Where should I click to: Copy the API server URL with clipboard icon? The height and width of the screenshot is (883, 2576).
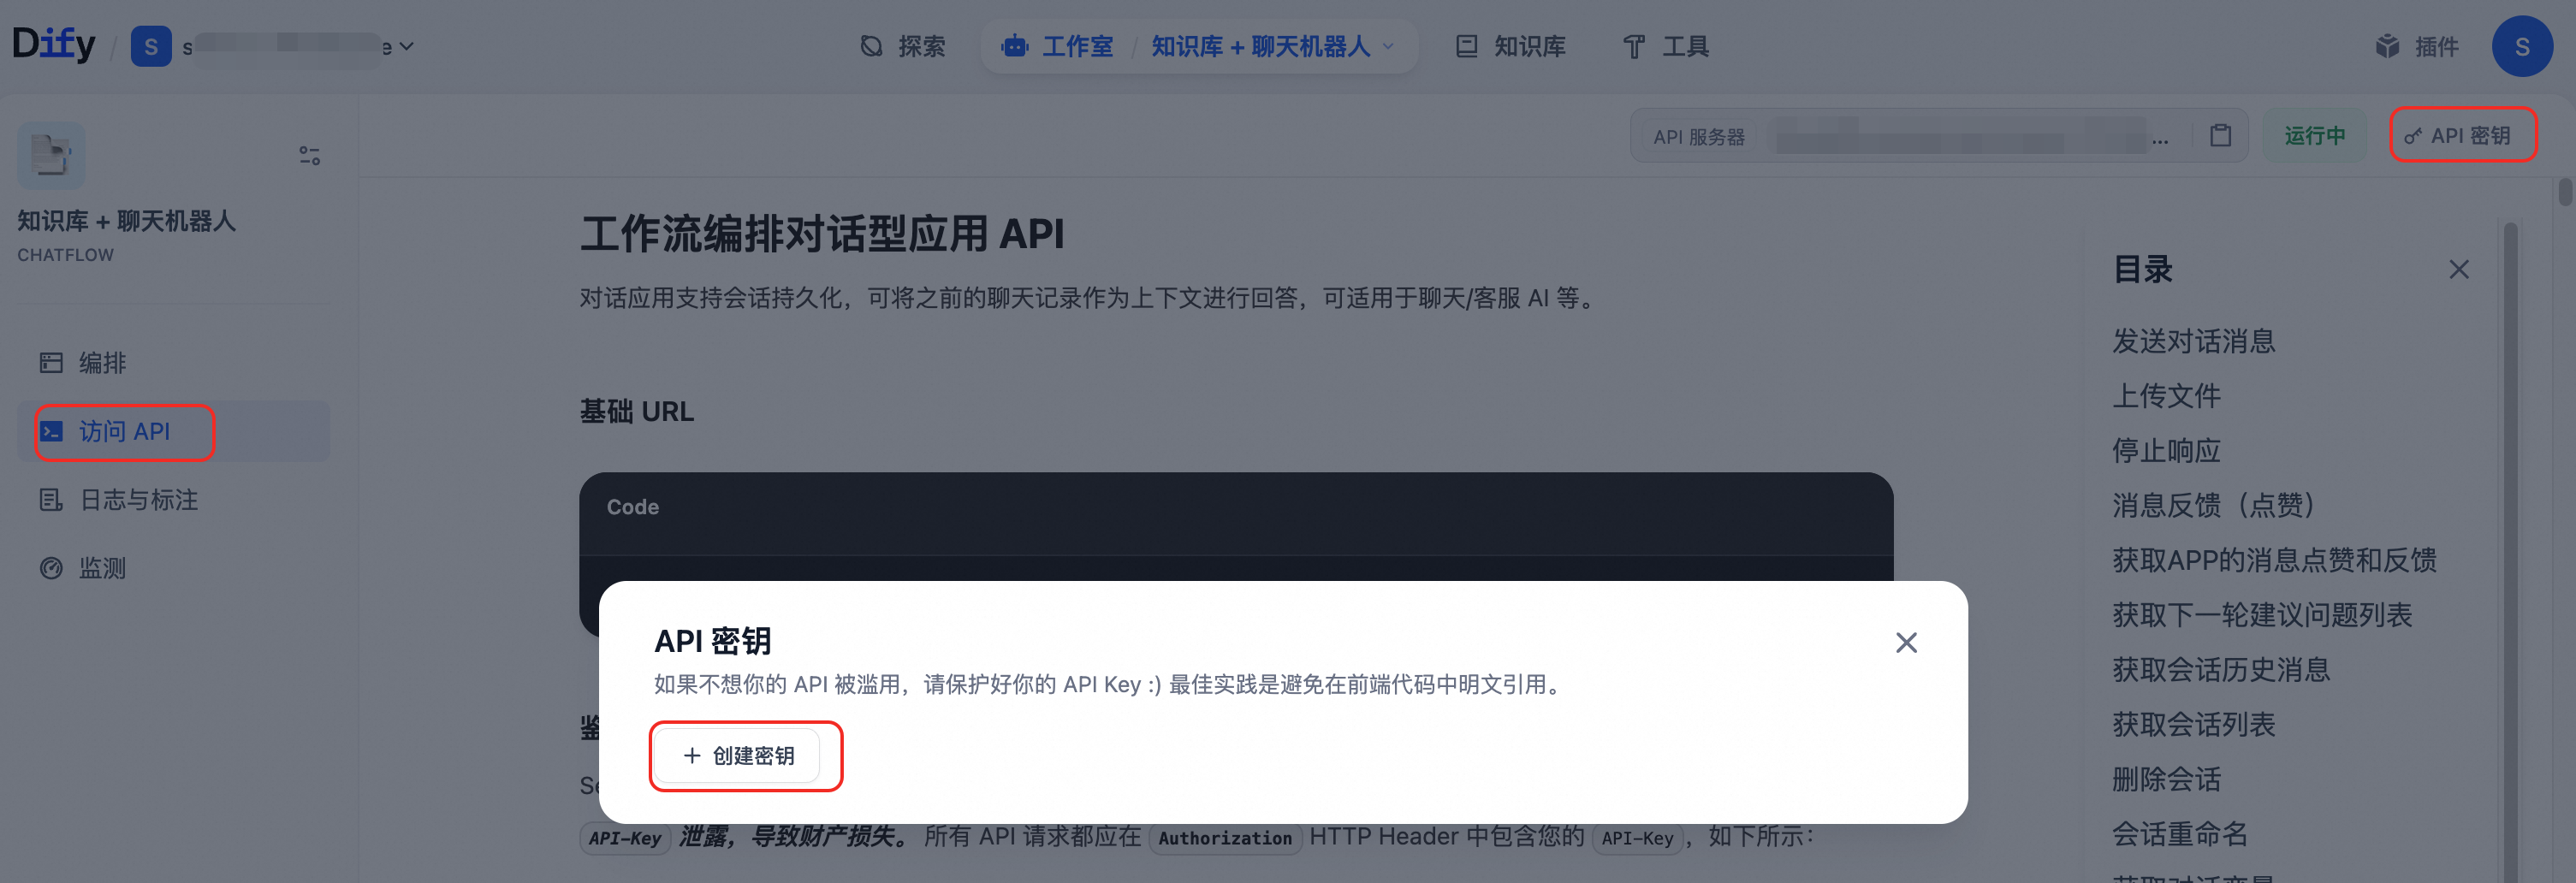pos(2220,135)
